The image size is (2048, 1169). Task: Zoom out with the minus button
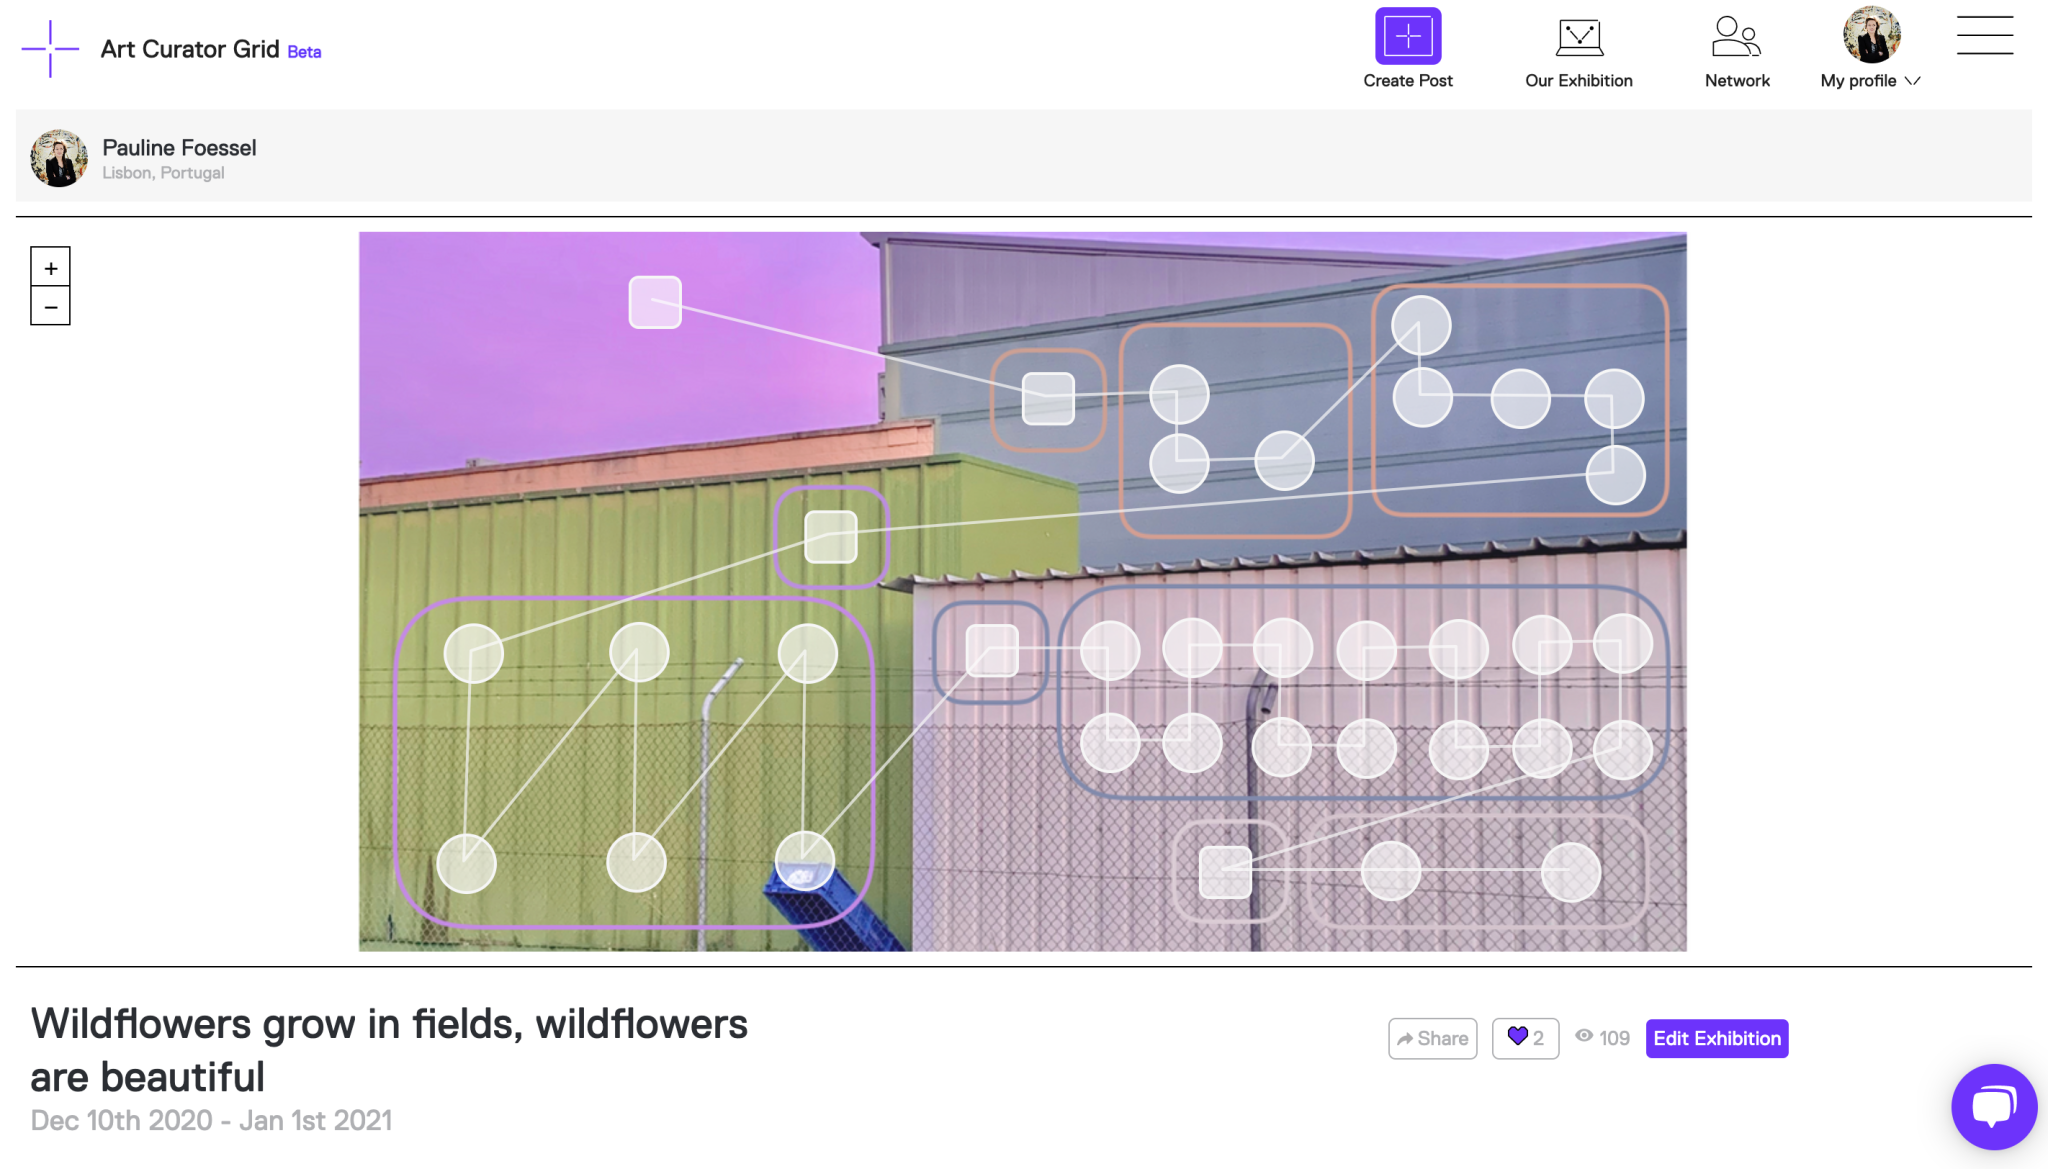pyautogui.click(x=51, y=307)
